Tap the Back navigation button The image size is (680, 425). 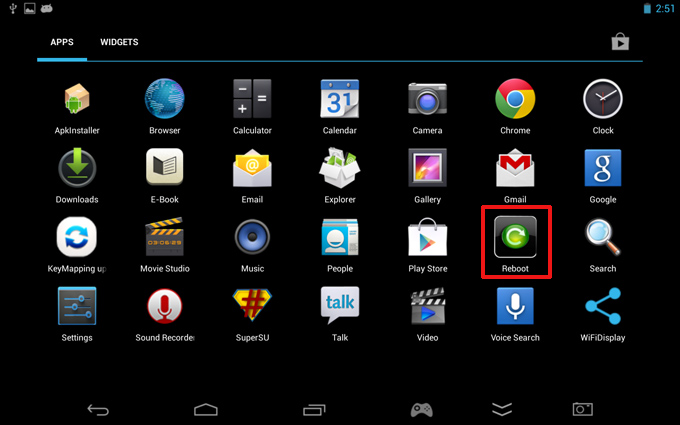pyautogui.click(x=98, y=409)
